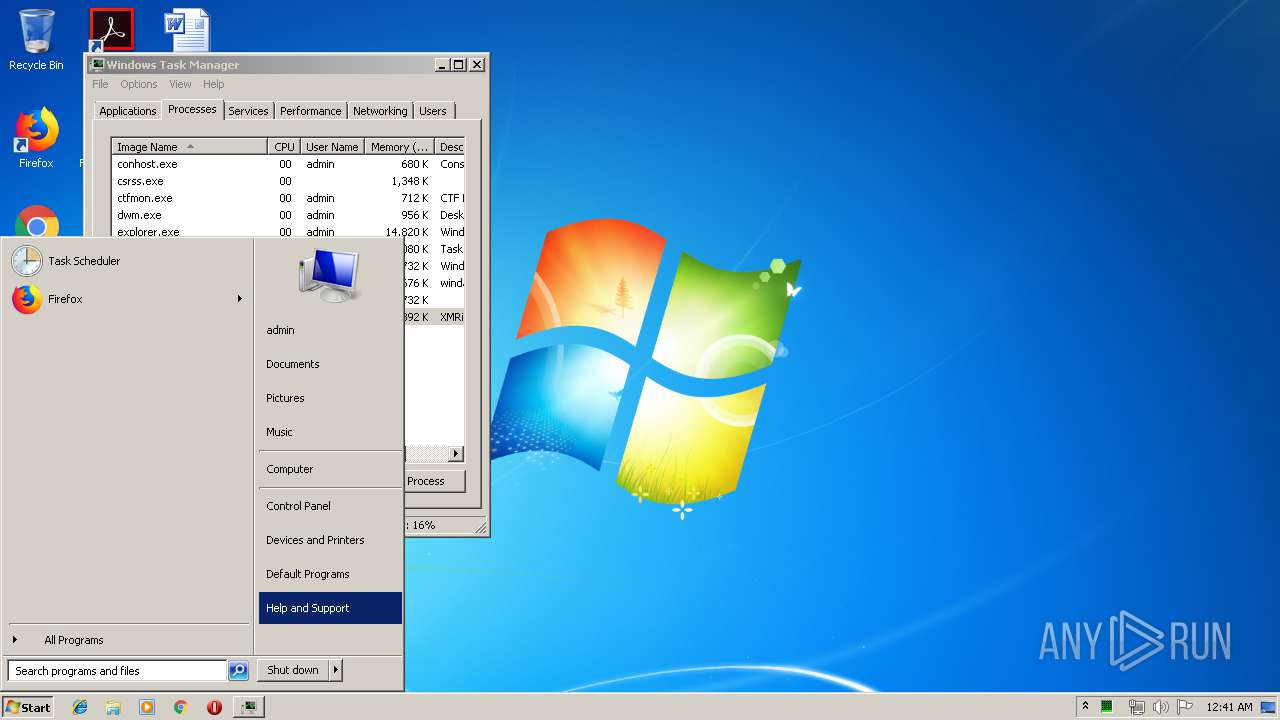
Task: Open Recycle Bin desktop icon
Action: (x=36, y=40)
